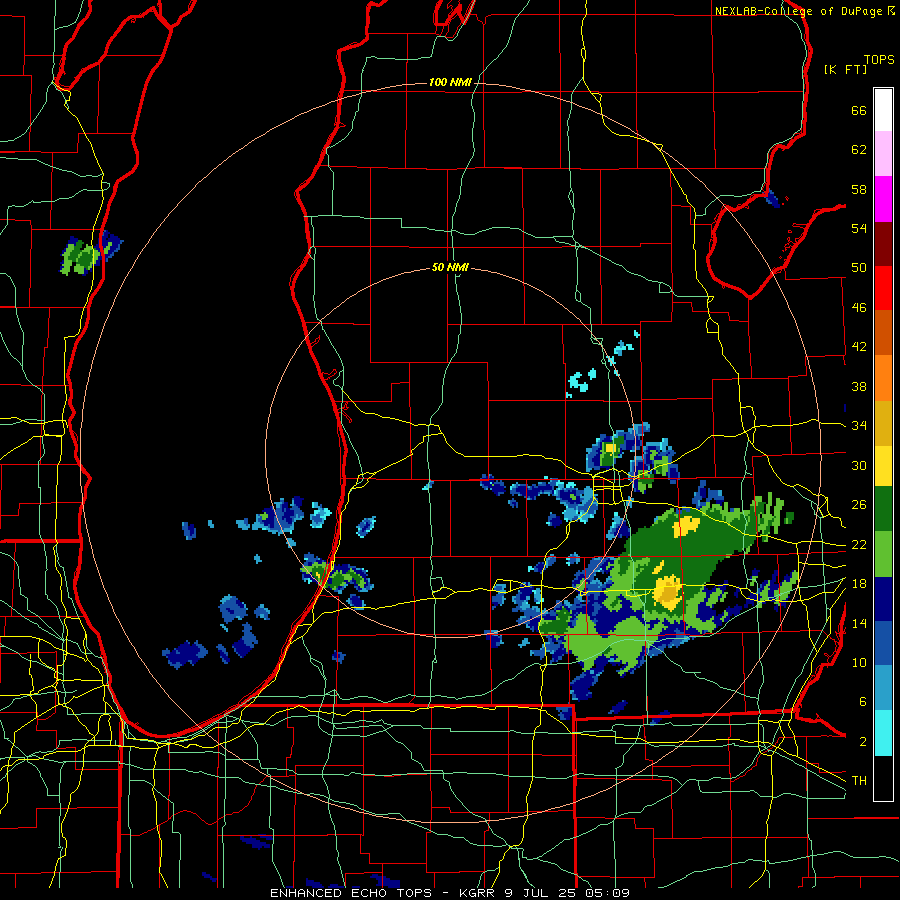Screen dimensions: 900x900
Task: Click legend value 50
Action: coord(859,267)
